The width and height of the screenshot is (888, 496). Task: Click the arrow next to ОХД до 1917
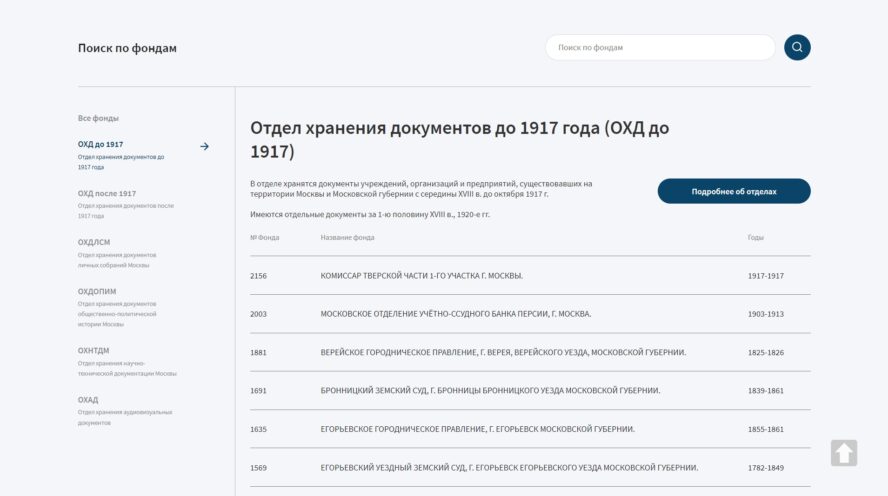(x=204, y=146)
